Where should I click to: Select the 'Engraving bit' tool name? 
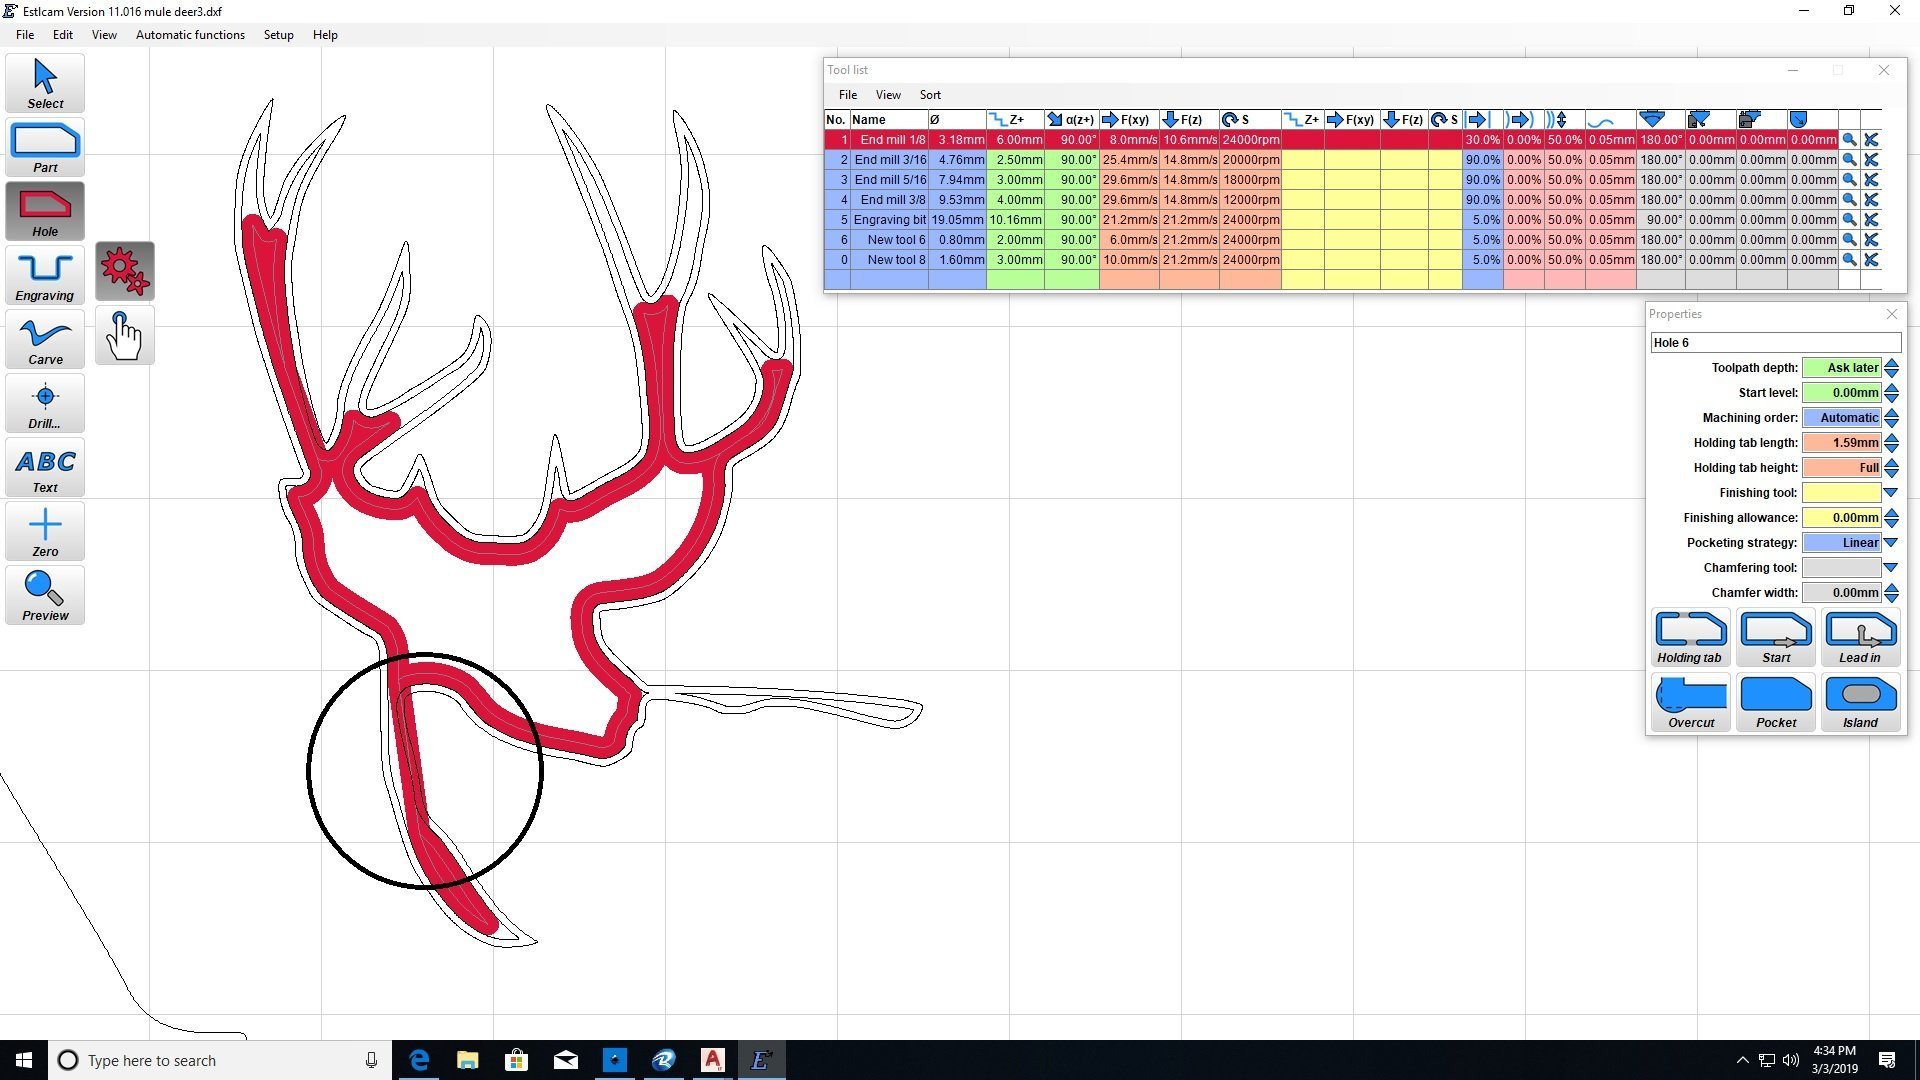[x=889, y=220]
